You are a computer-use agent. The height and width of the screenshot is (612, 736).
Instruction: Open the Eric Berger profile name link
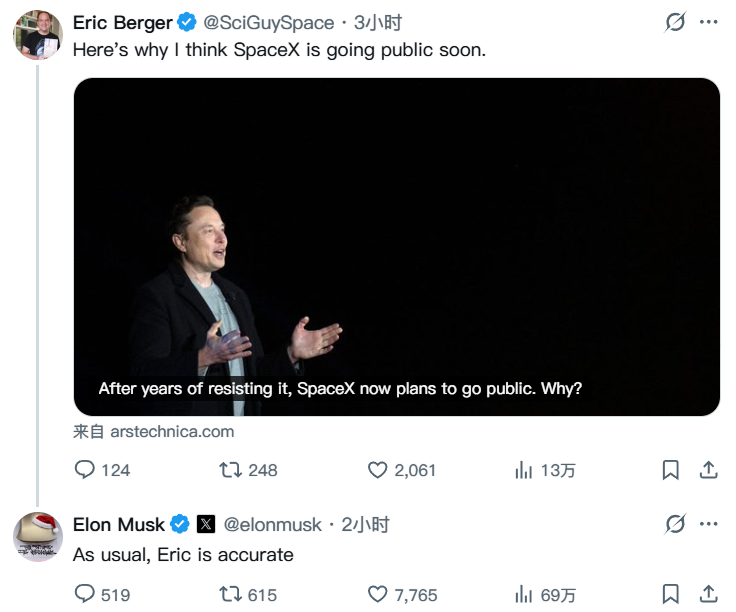(x=122, y=22)
